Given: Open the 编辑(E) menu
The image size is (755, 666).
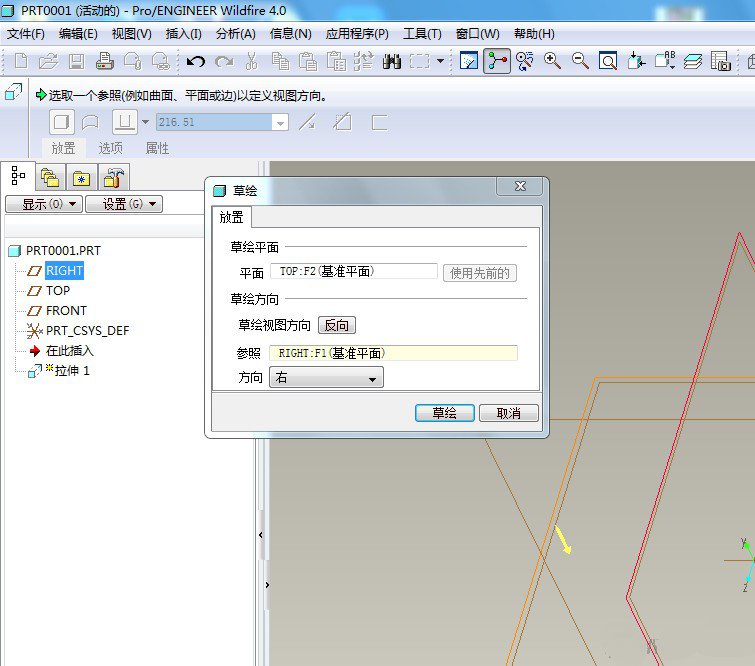Looking at the screenshot, I should (78, 34).
